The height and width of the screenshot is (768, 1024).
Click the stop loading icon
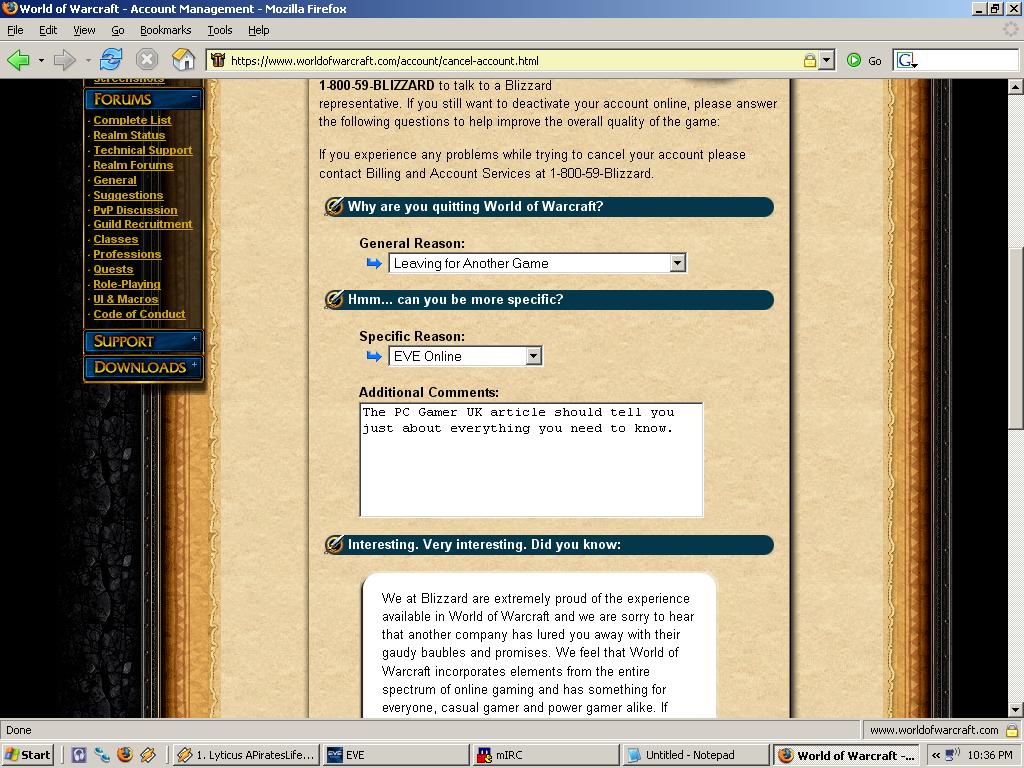point(147,60)
